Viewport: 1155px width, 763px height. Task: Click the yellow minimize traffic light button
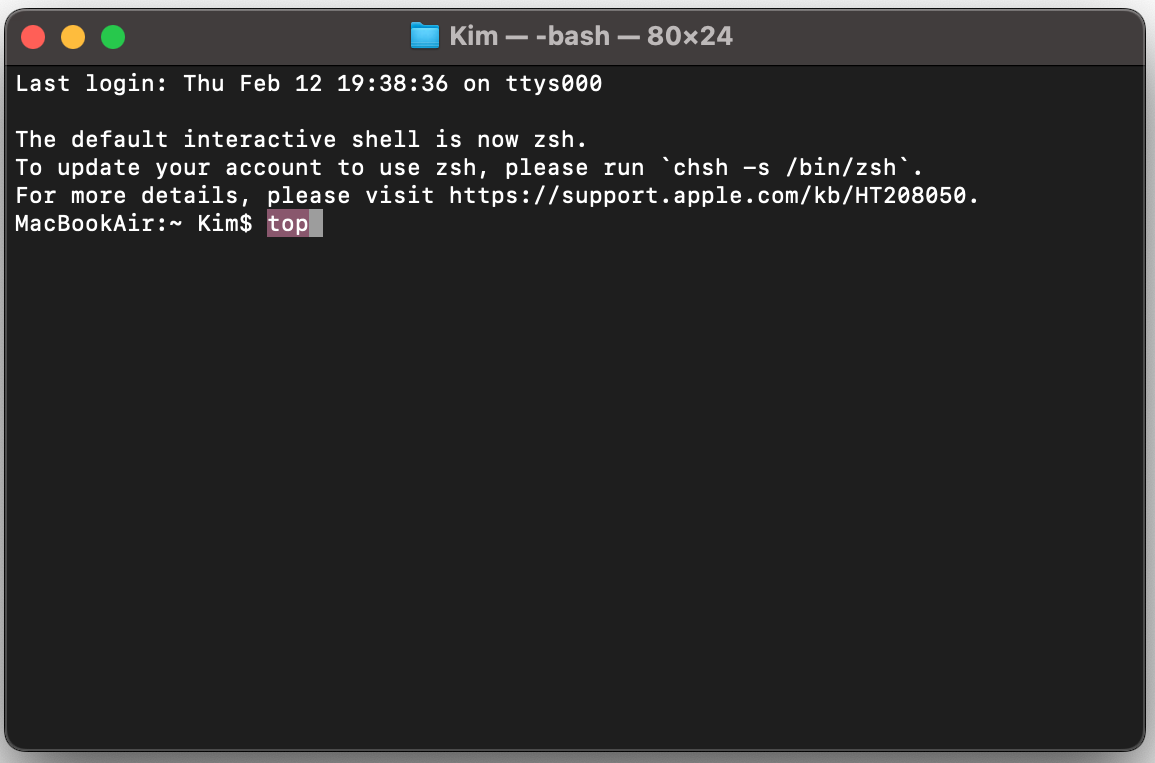[72, 35]
